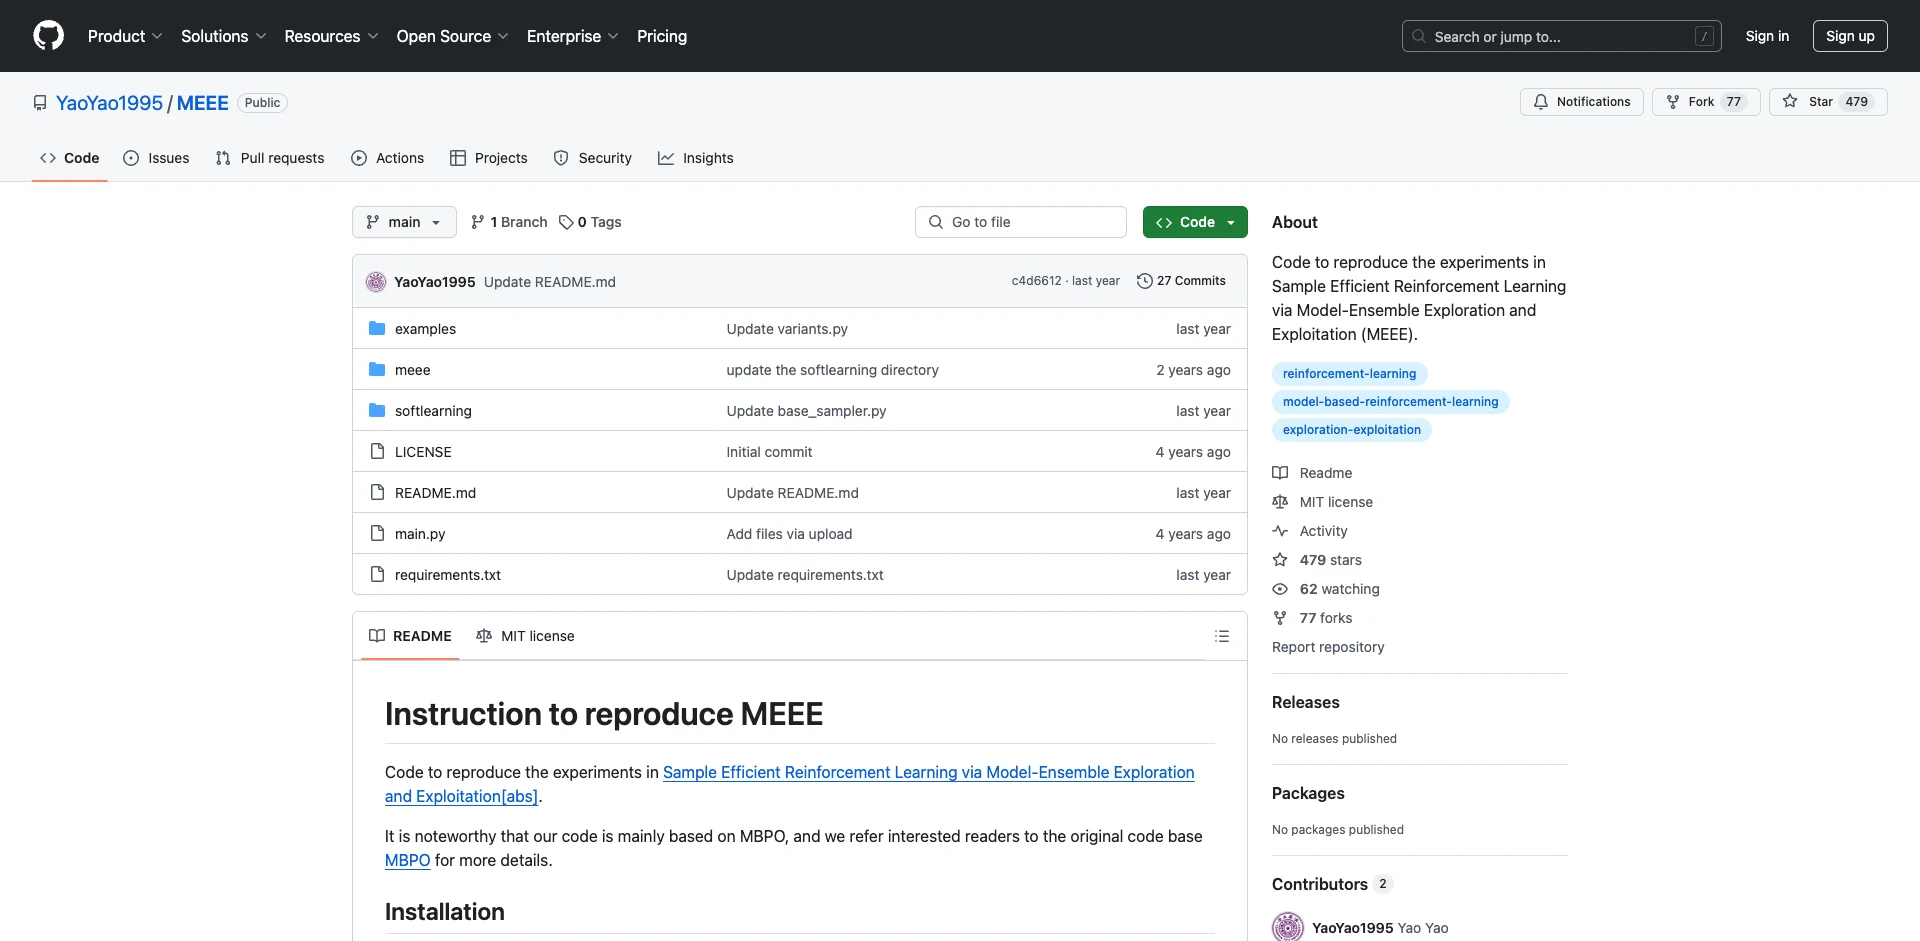Viewport: 1920px width, 941px height.
Task: Expand the Open Source menu
Action: click(x=452, y=36)
